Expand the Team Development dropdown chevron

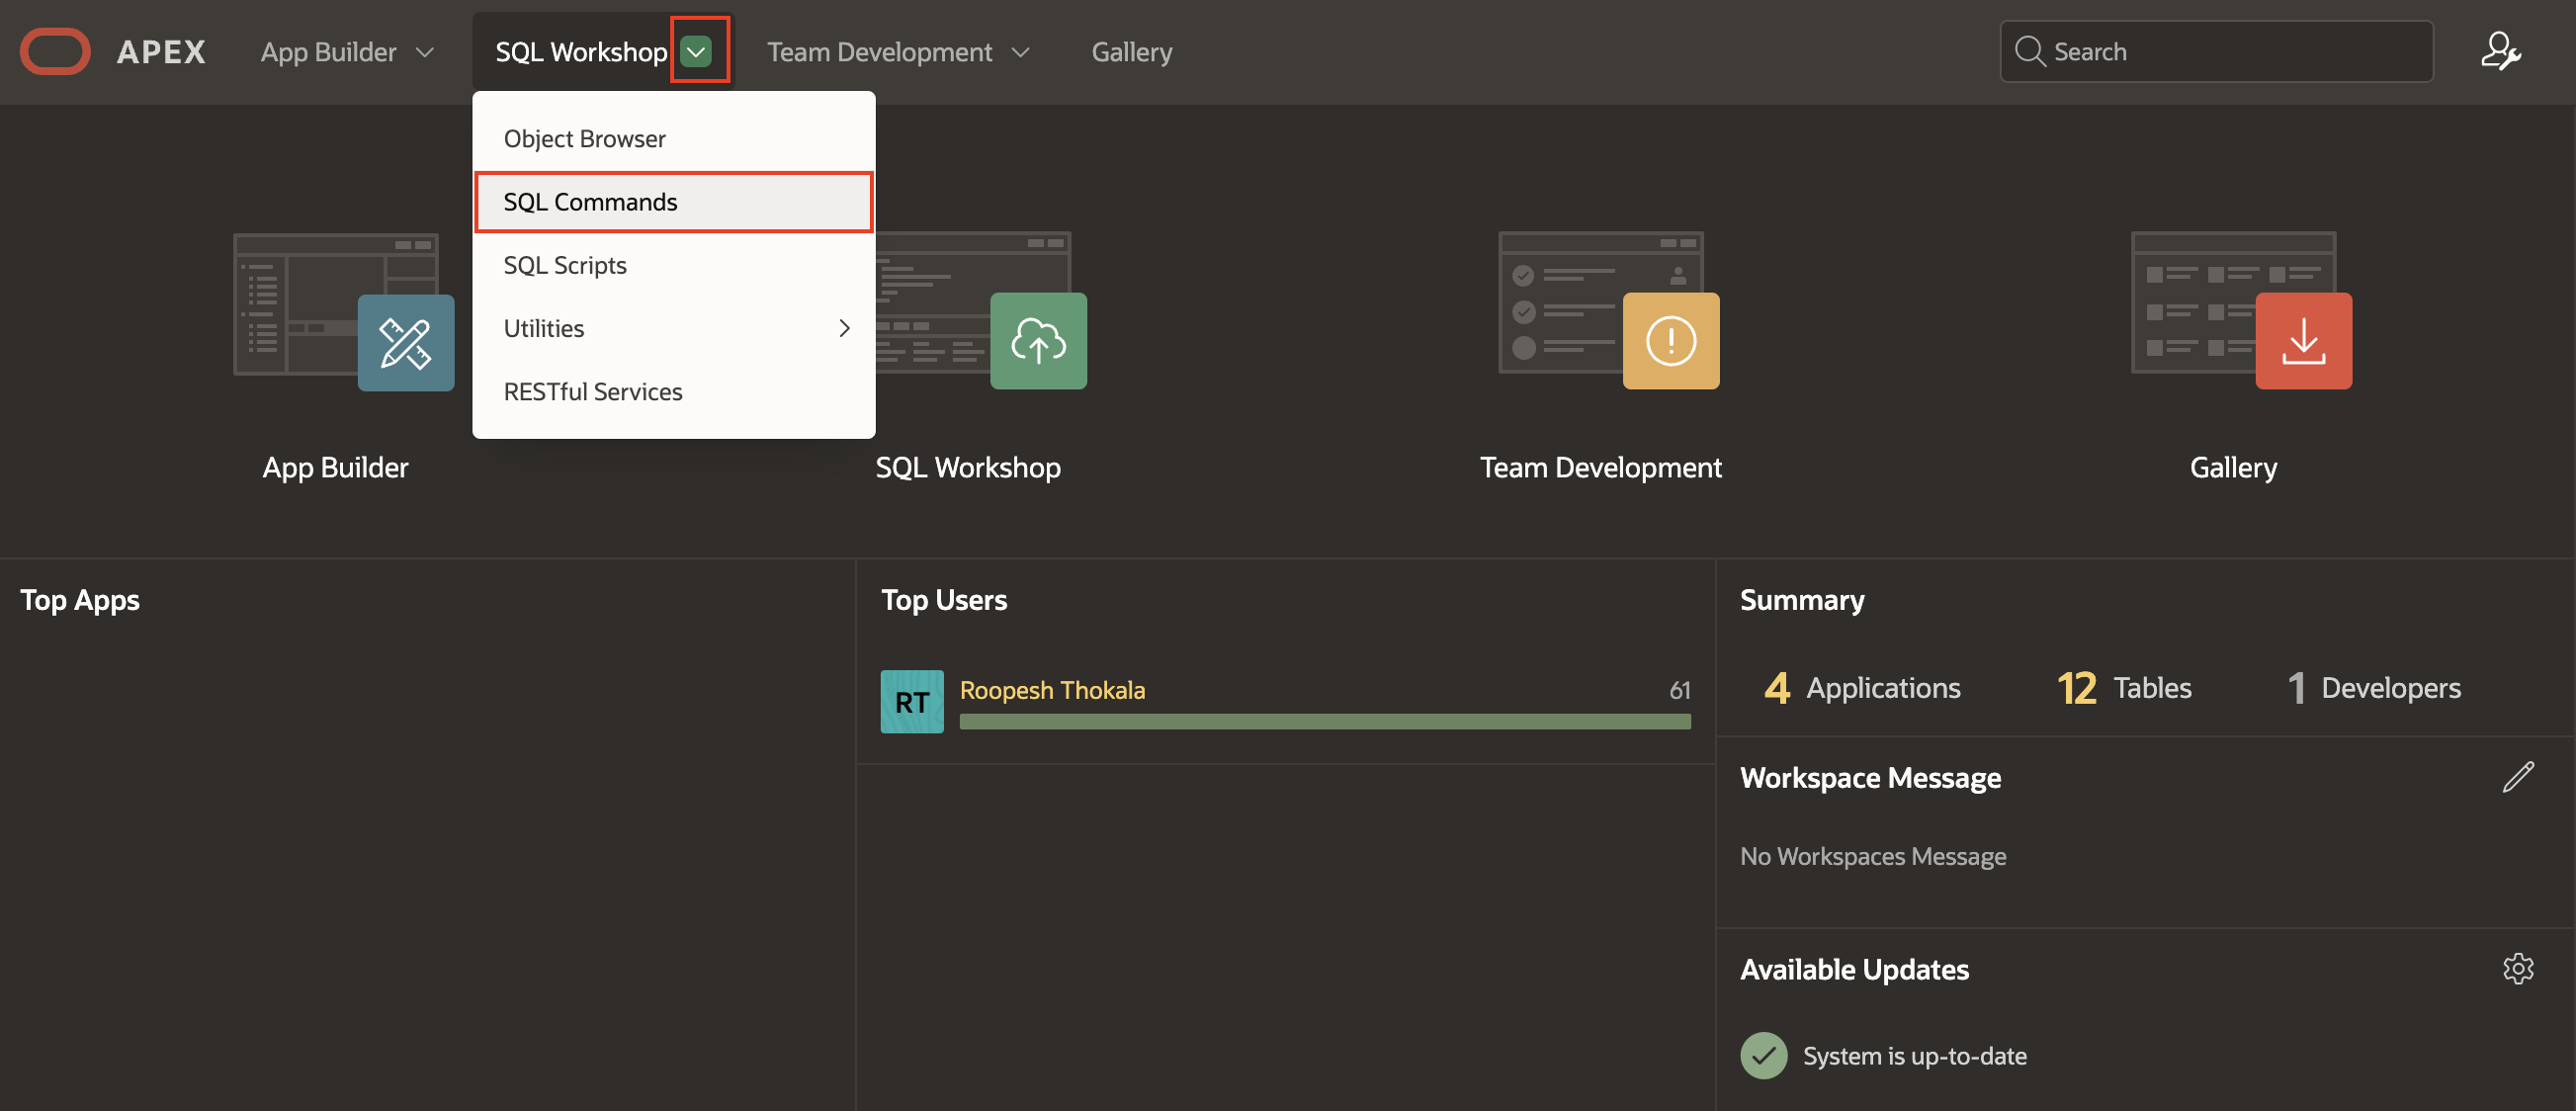1021,52
